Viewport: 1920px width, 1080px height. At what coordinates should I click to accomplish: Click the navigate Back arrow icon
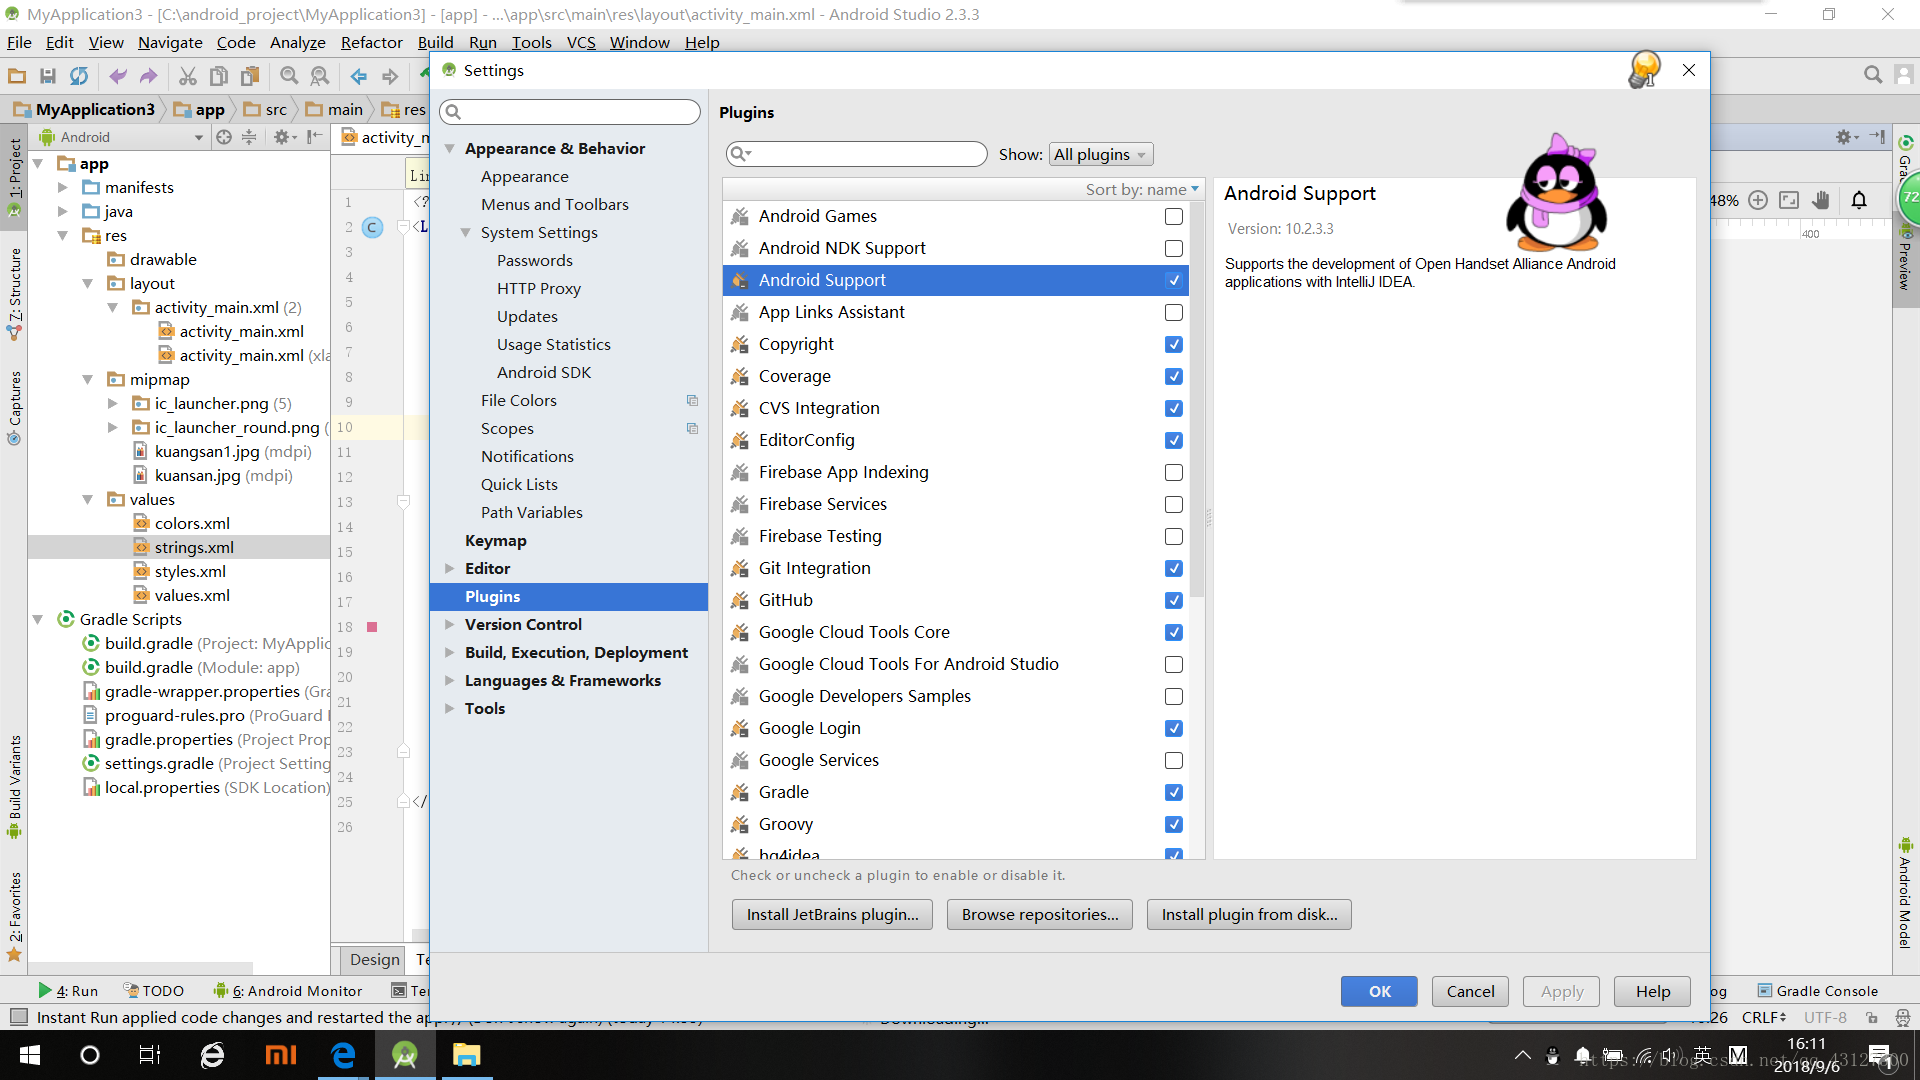click(359, 76)
